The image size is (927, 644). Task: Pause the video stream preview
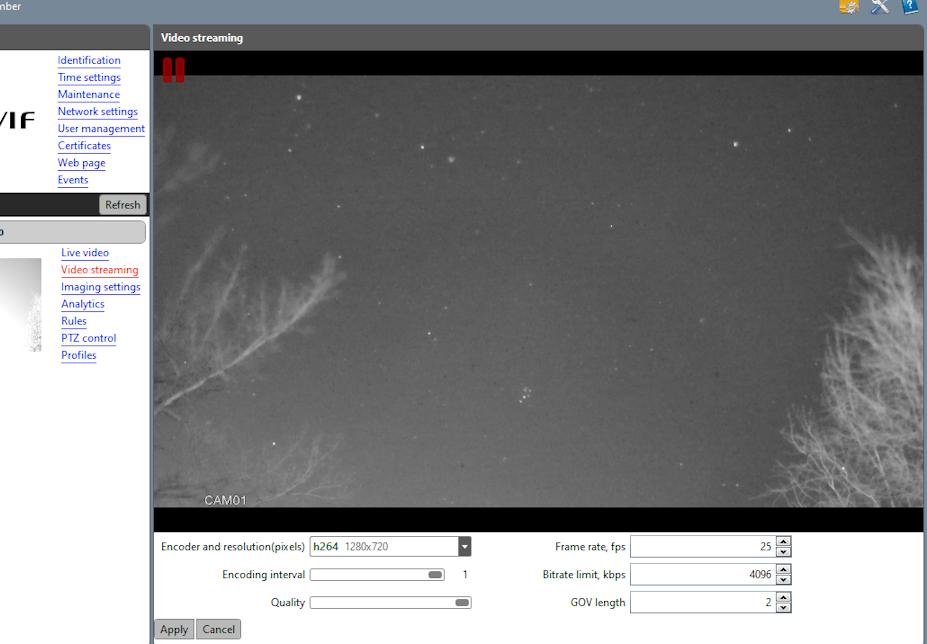tap(174, 70)
